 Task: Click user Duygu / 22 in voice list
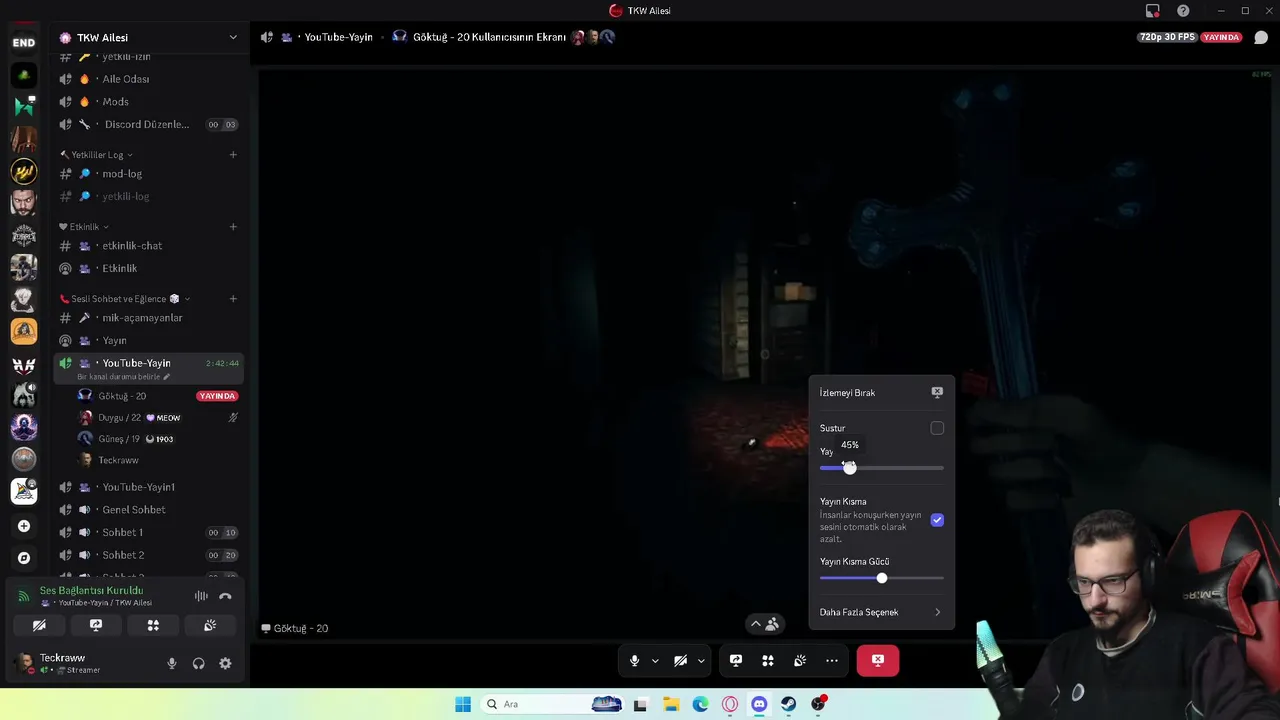158,417
